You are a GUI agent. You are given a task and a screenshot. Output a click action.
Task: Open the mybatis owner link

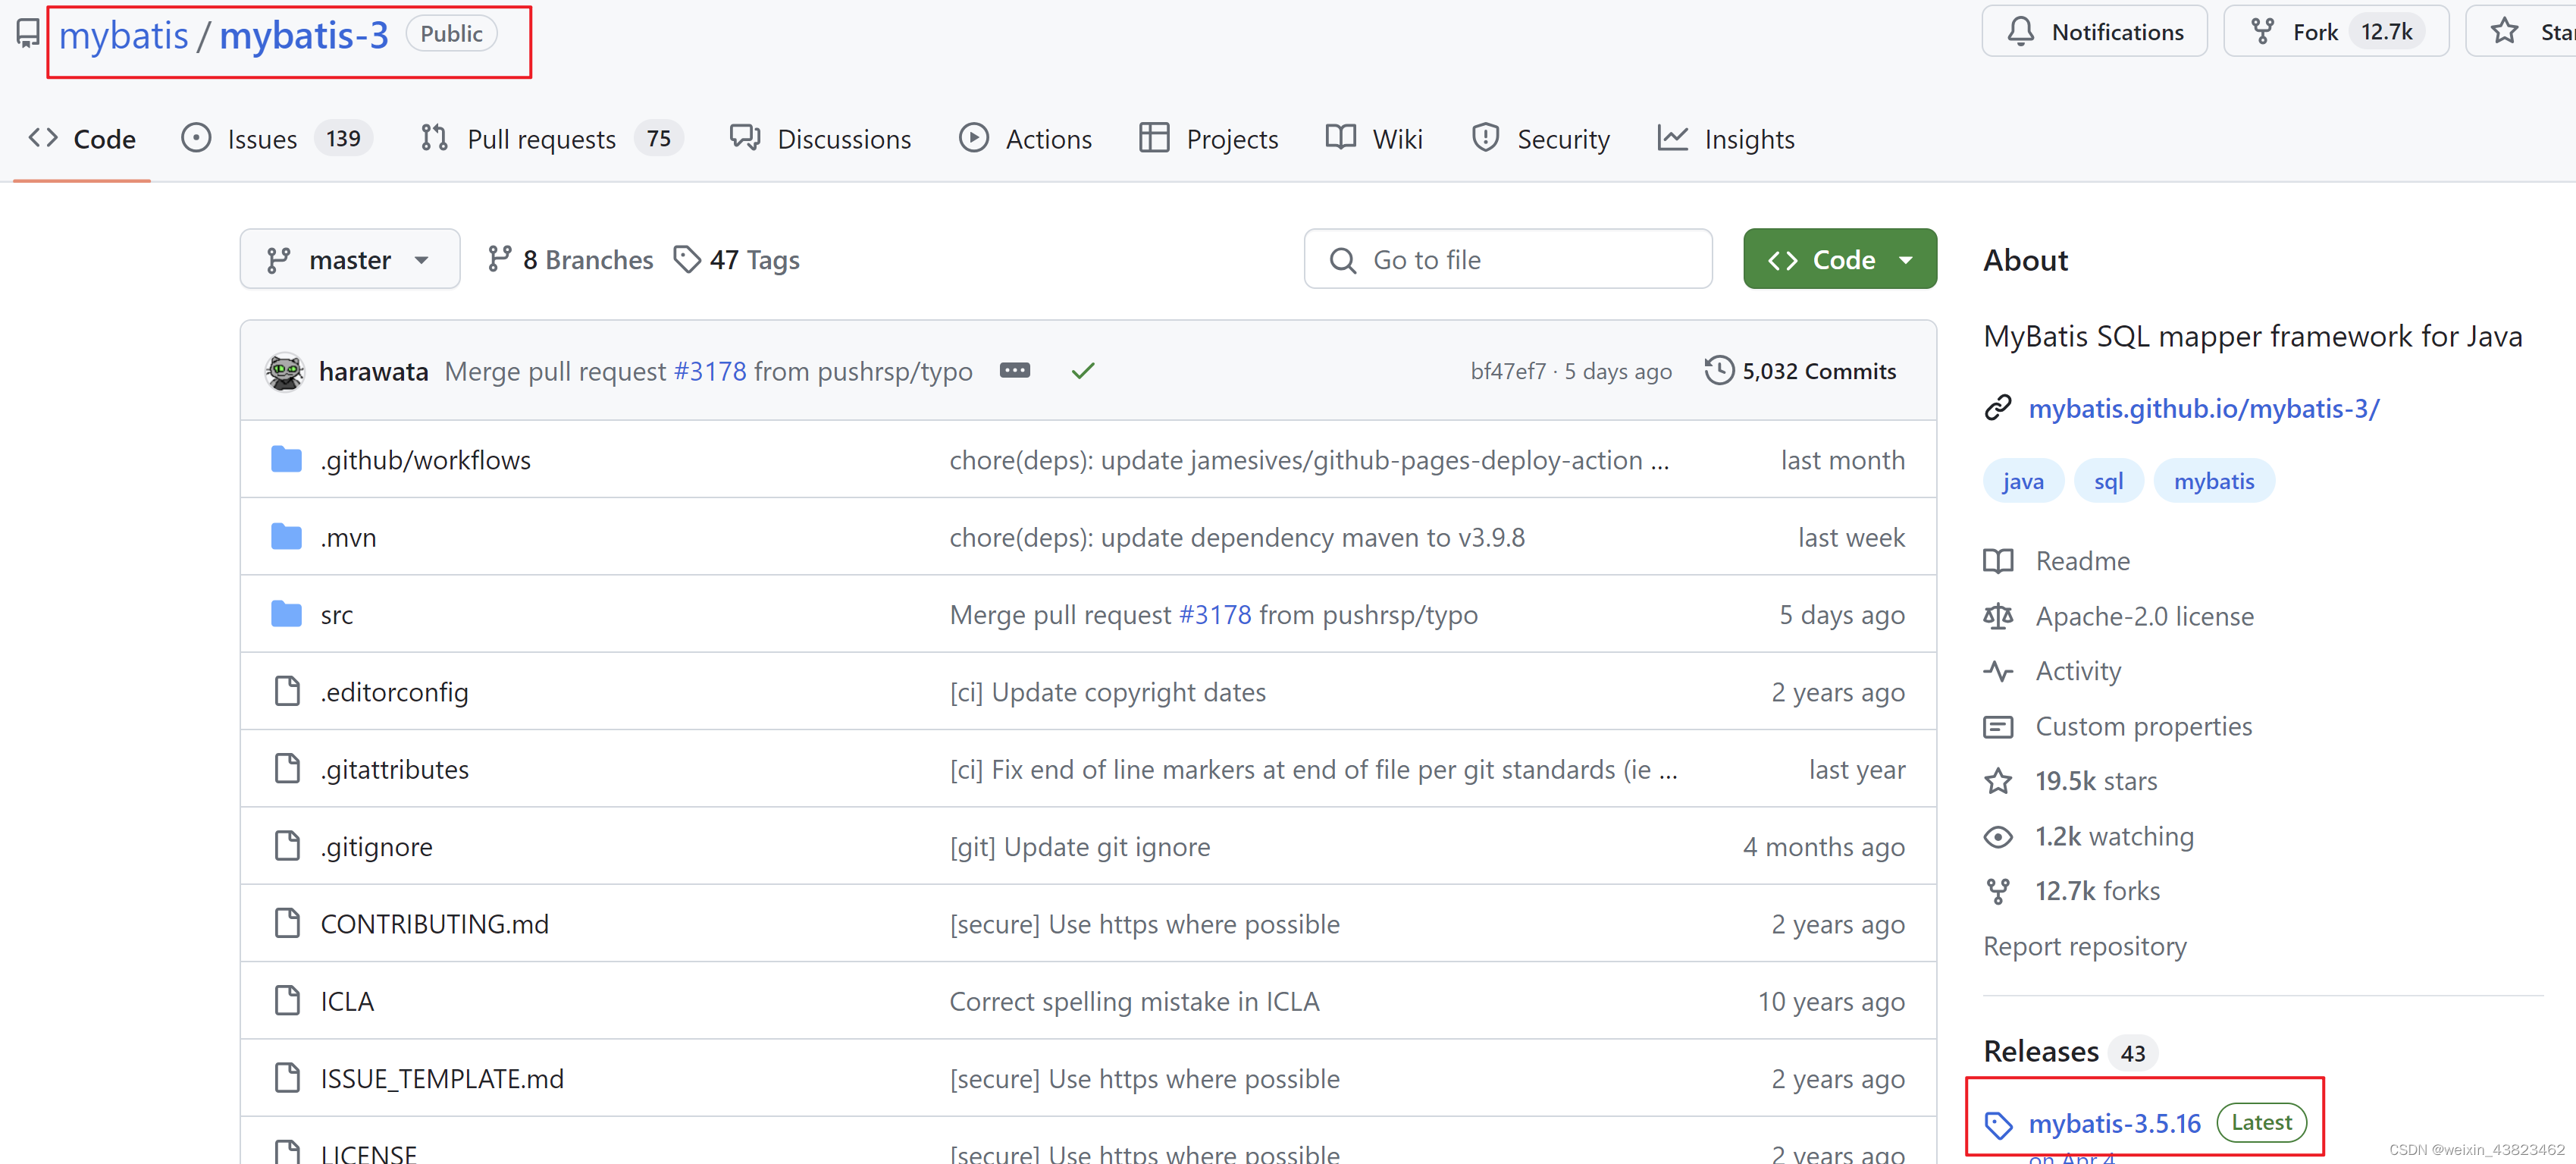pos(123,36)
